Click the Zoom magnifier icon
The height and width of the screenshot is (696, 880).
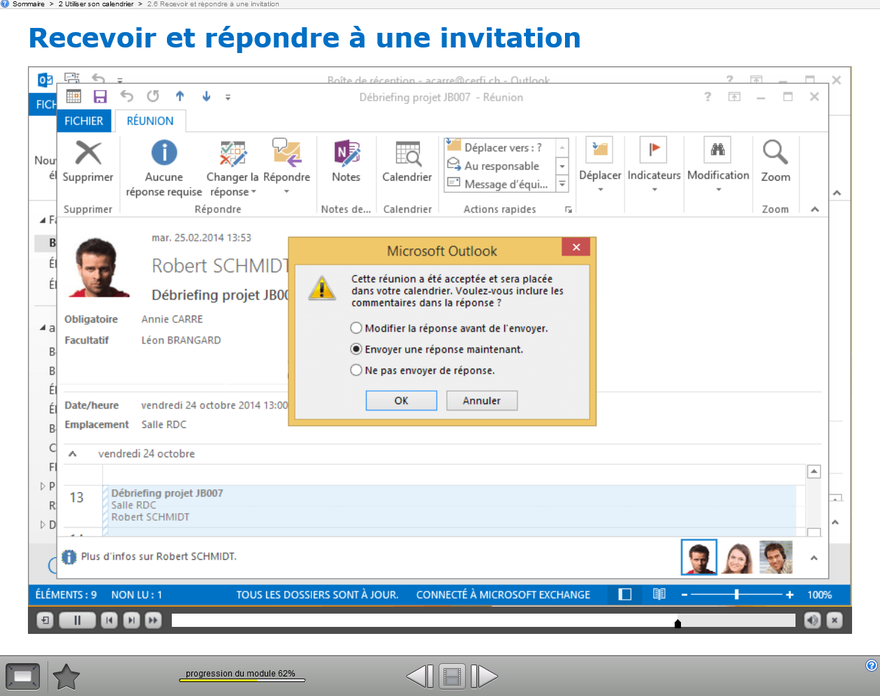point(775,153)
